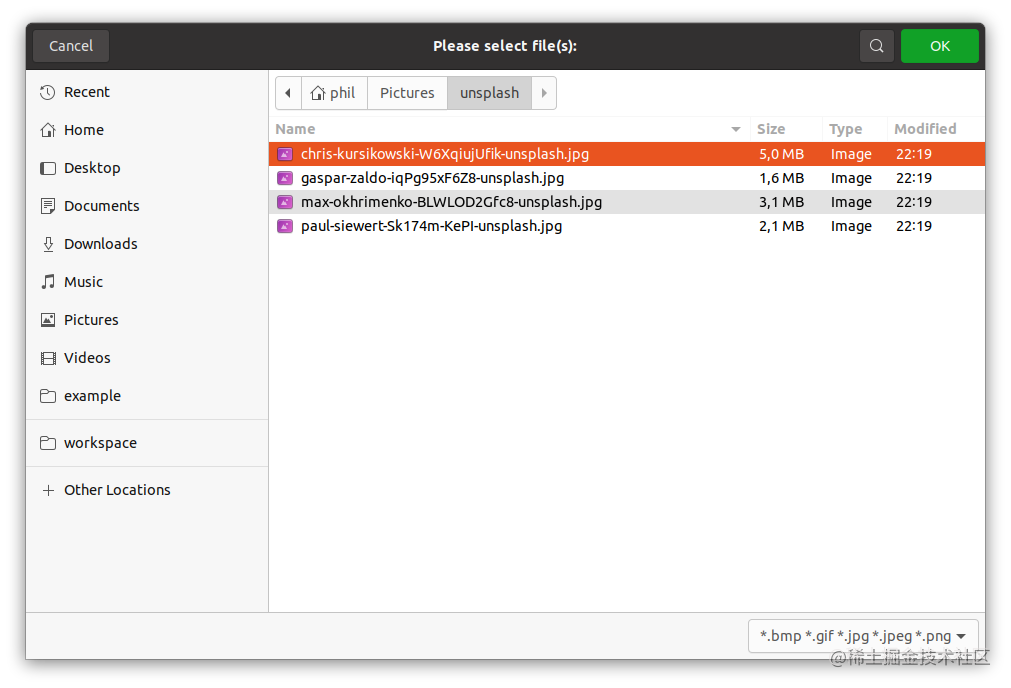This screenshot has width=1011, height=688.
Task: Cancel the file selection dialog
Action: pos(71,46)
